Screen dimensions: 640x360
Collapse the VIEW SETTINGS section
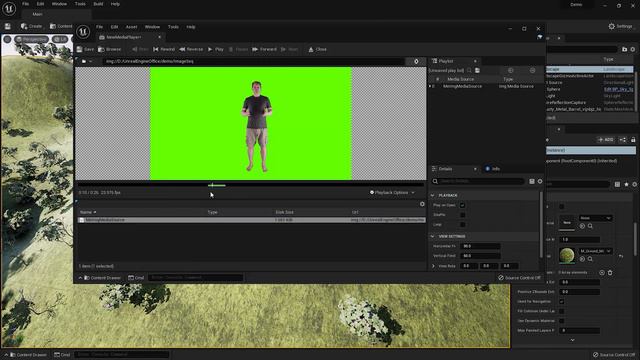(433, 236)
